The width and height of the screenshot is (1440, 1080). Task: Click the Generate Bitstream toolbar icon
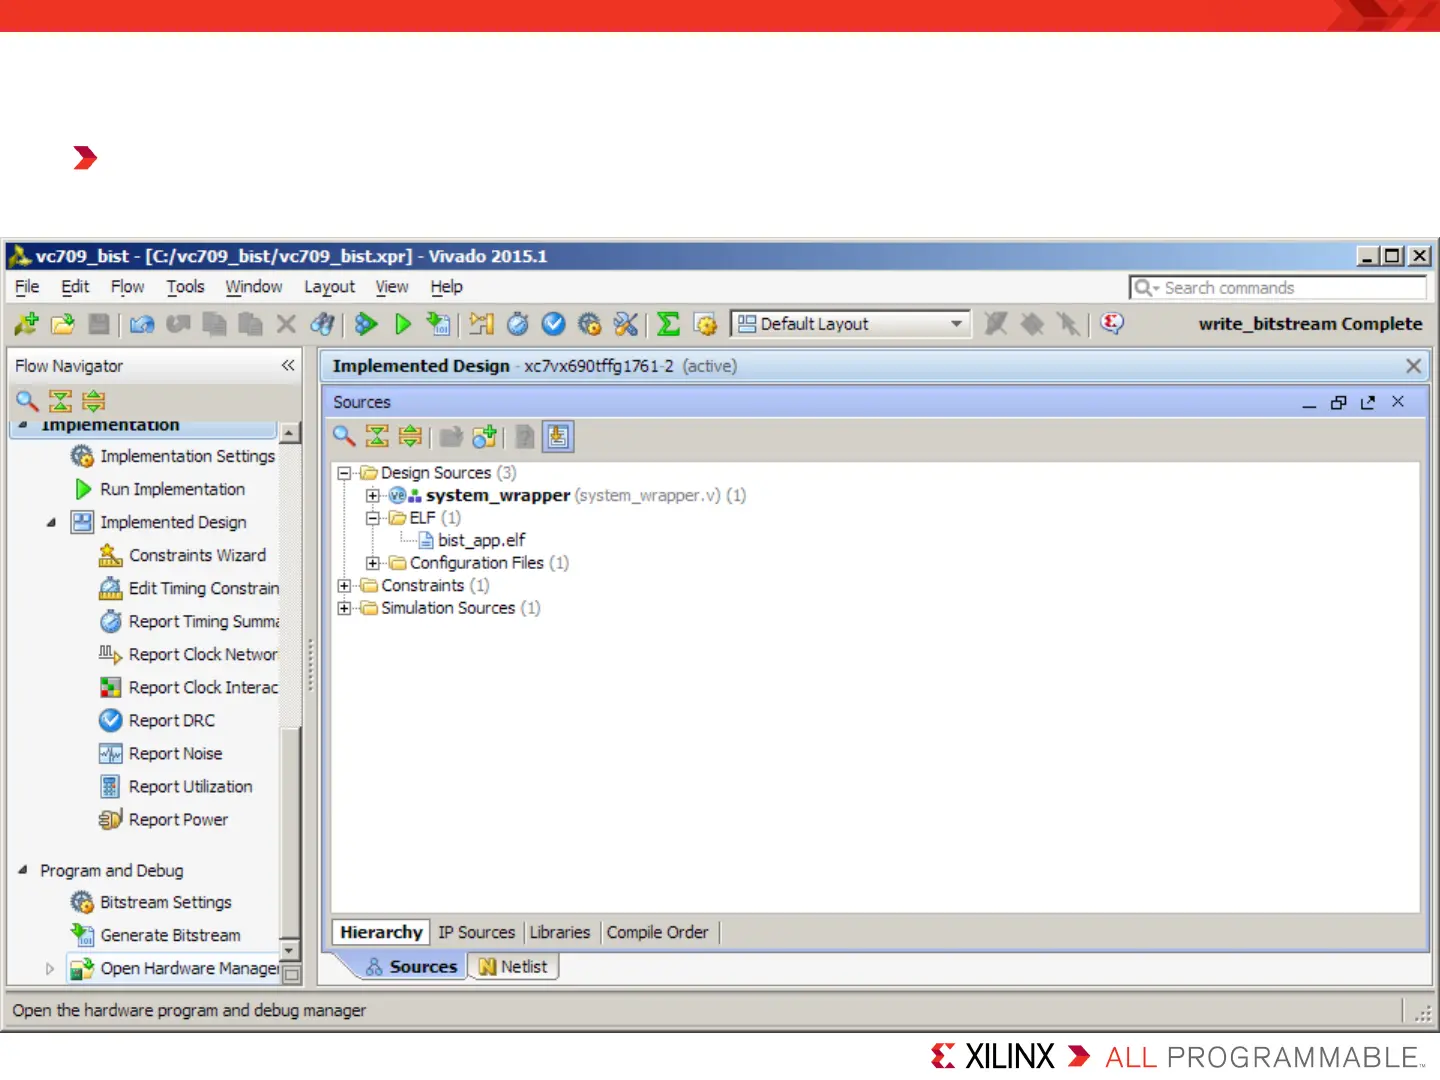click(x=438, y=324)
